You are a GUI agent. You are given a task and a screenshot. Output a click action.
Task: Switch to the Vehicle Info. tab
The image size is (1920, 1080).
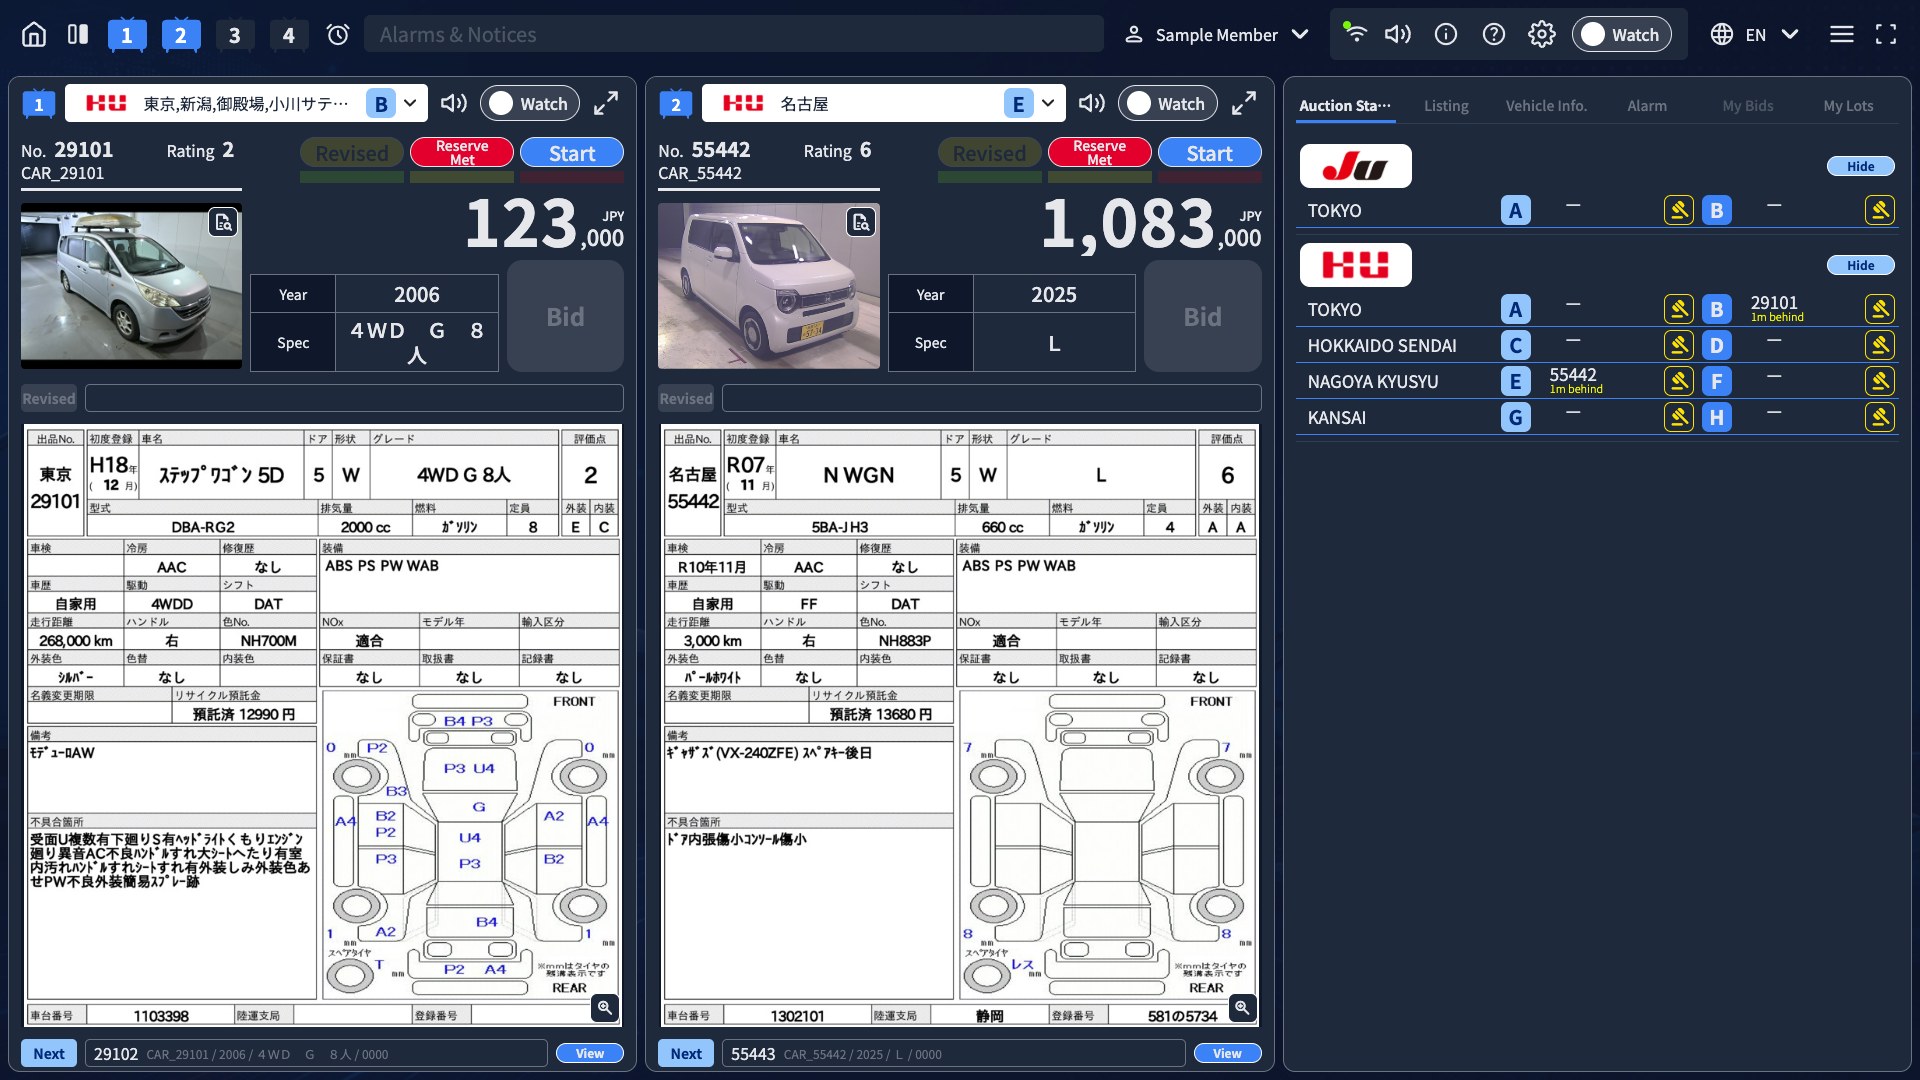pyautogui.click(x=1546, y=106)
